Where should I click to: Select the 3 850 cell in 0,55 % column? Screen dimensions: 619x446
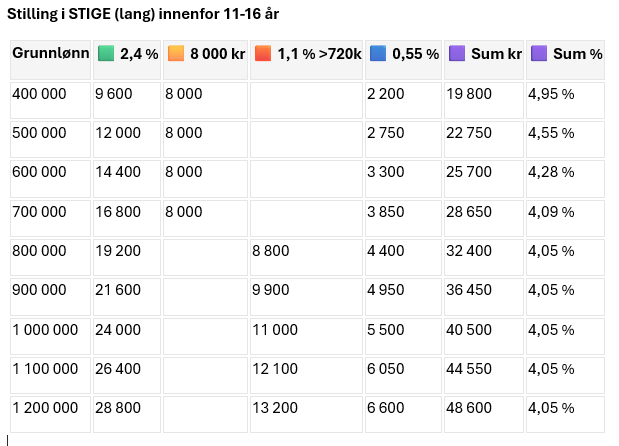coord(403,218)
